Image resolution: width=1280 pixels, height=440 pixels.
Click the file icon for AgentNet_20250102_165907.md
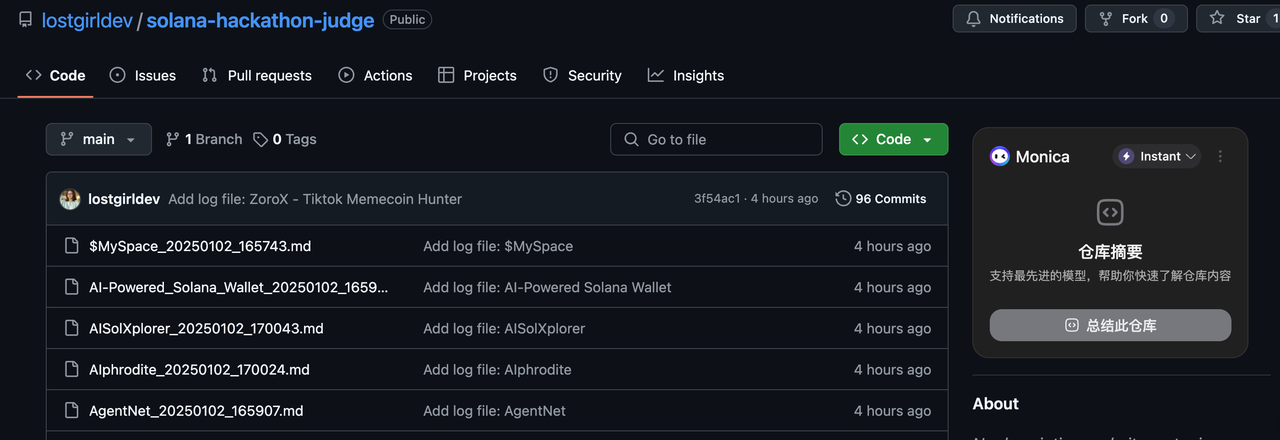(71, 410)
